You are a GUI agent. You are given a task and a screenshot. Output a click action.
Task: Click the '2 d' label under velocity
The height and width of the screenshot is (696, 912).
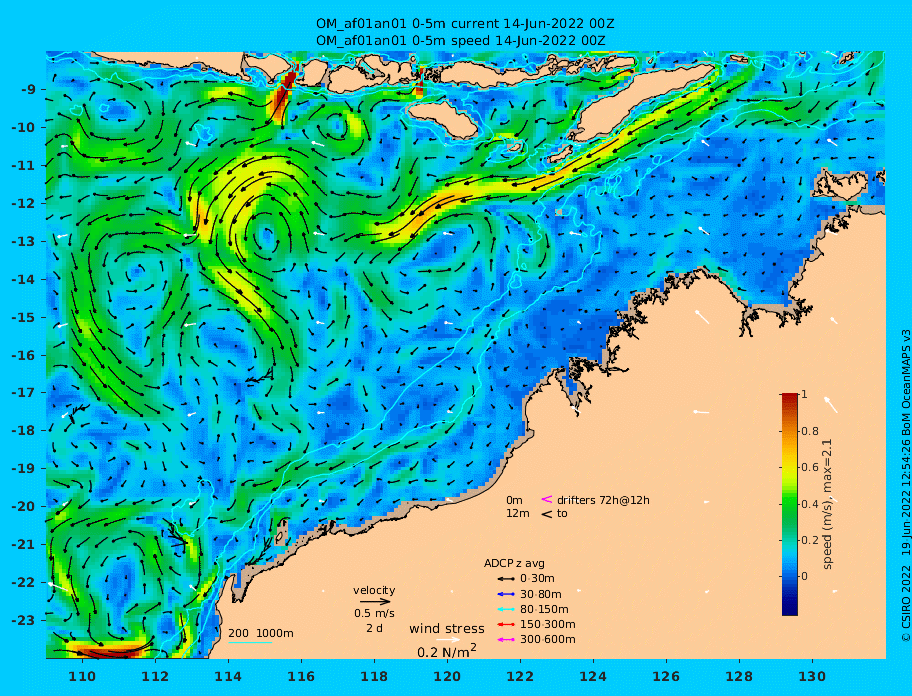tap(374, 629)
